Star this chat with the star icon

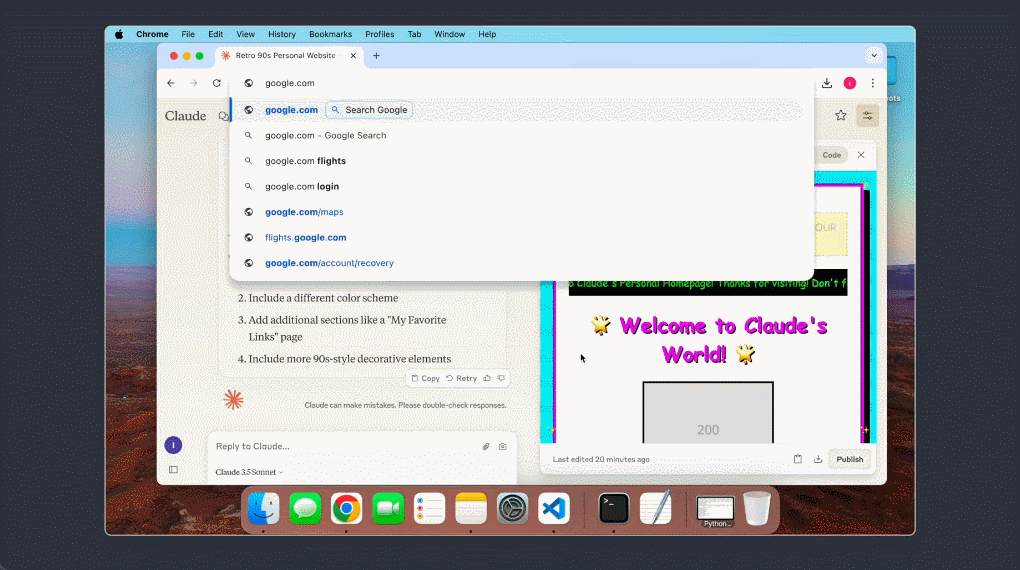click(x=841, y=116)
